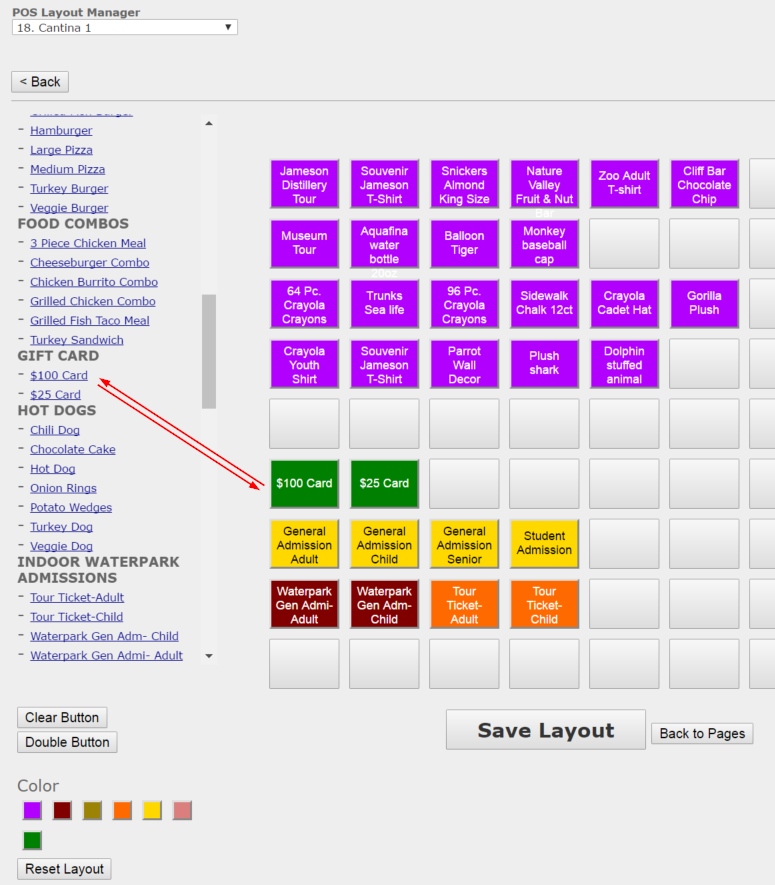Click the Back button

pos(40,82)
